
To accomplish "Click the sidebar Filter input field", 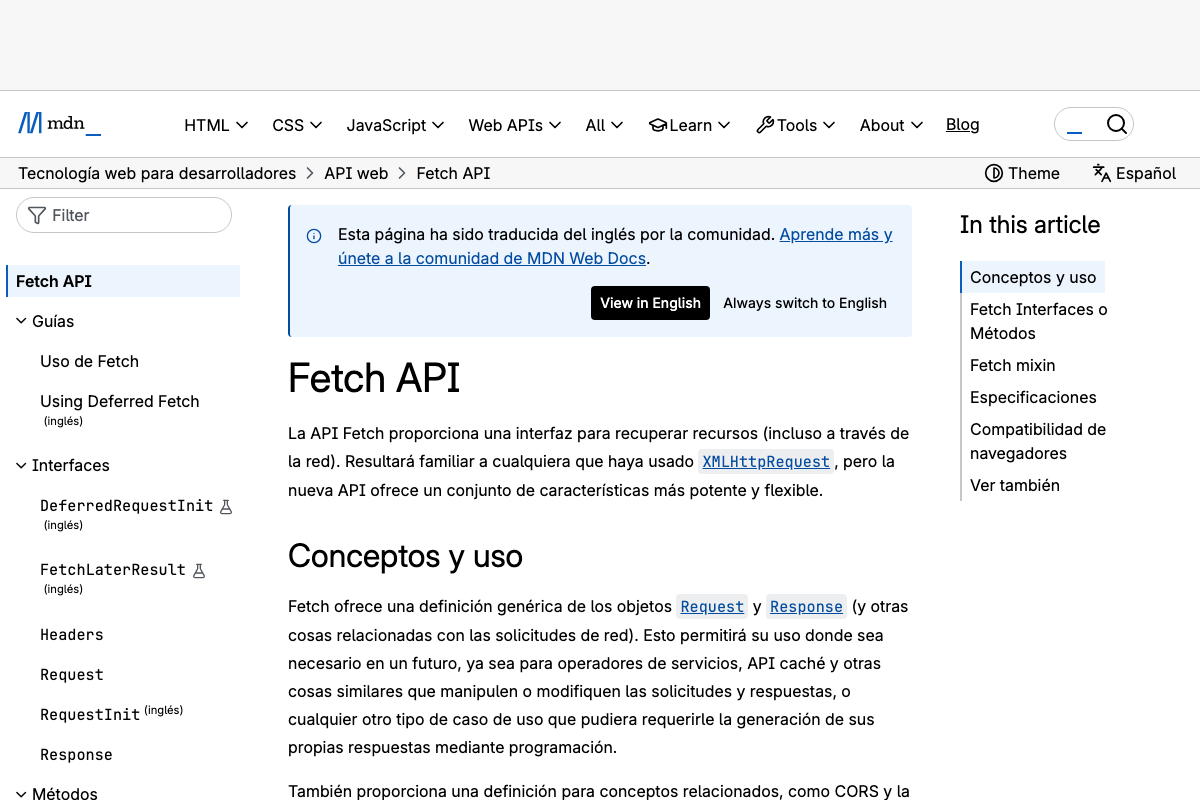I will 124,215.
